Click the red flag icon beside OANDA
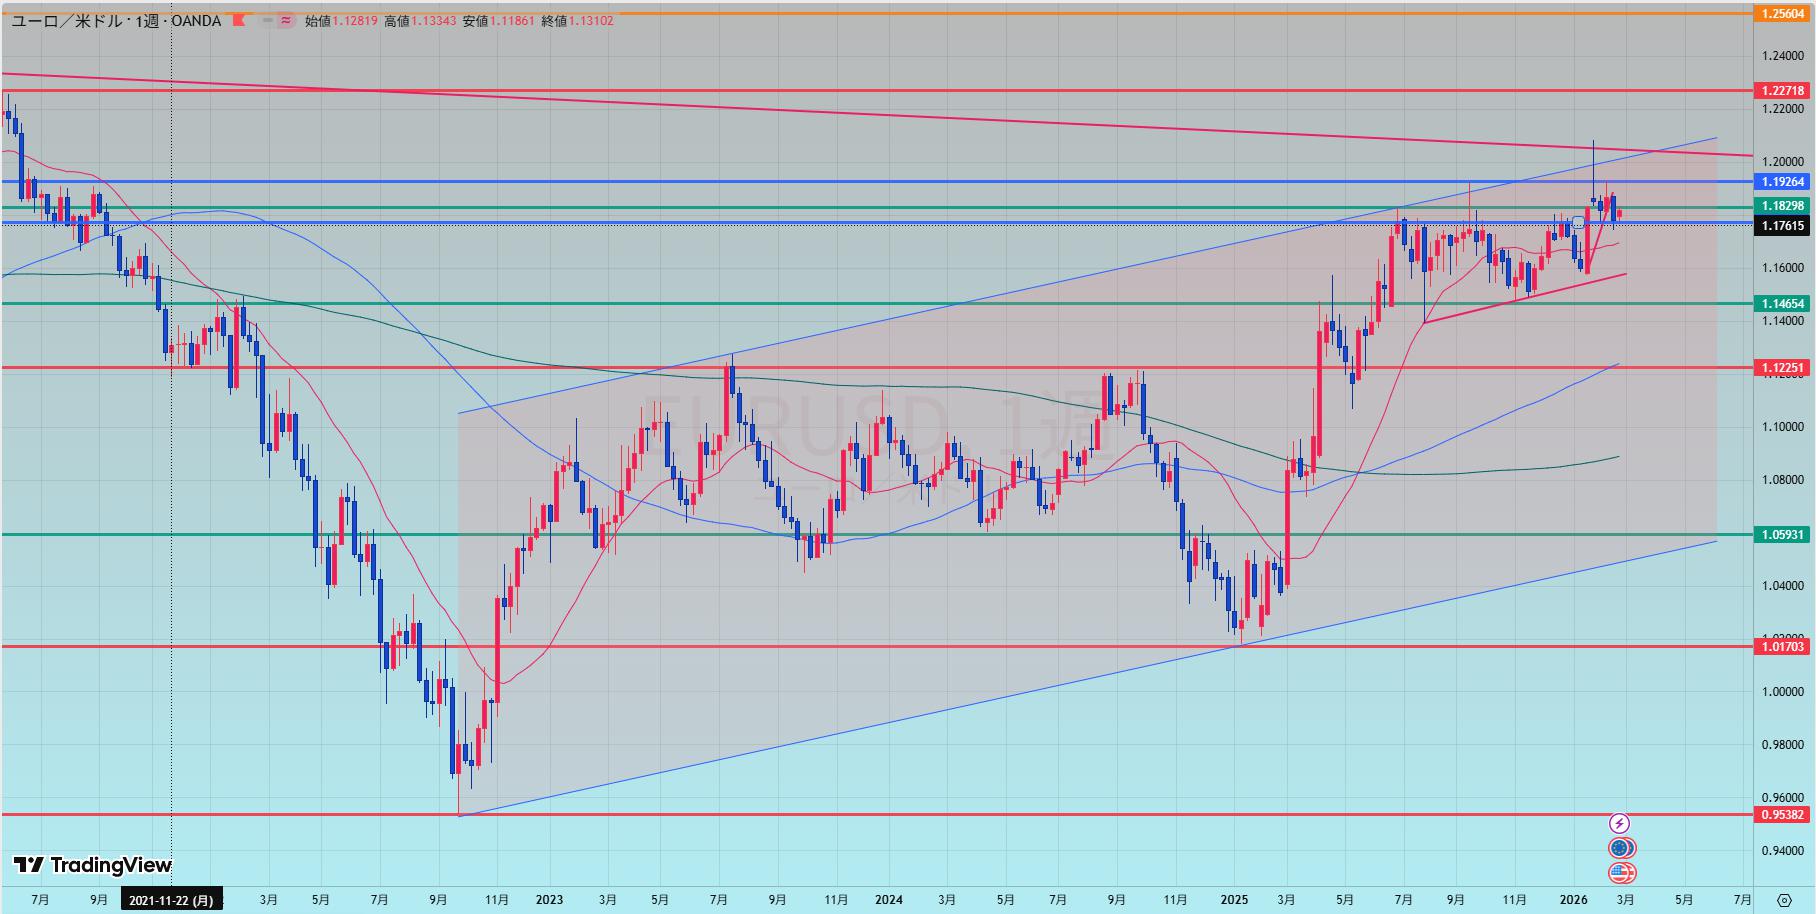The width and height of the screenshot is (1816, 914). click(x=238, y=20)
